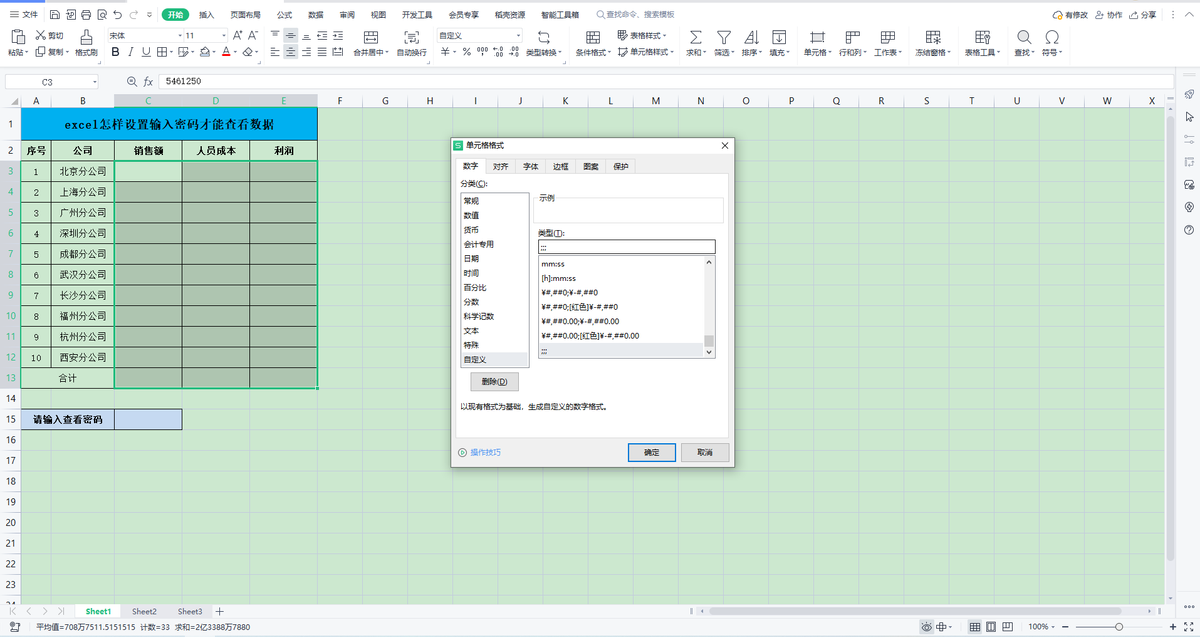
Task: Click the zoom slider in status bar
Action: point(1118,626)
